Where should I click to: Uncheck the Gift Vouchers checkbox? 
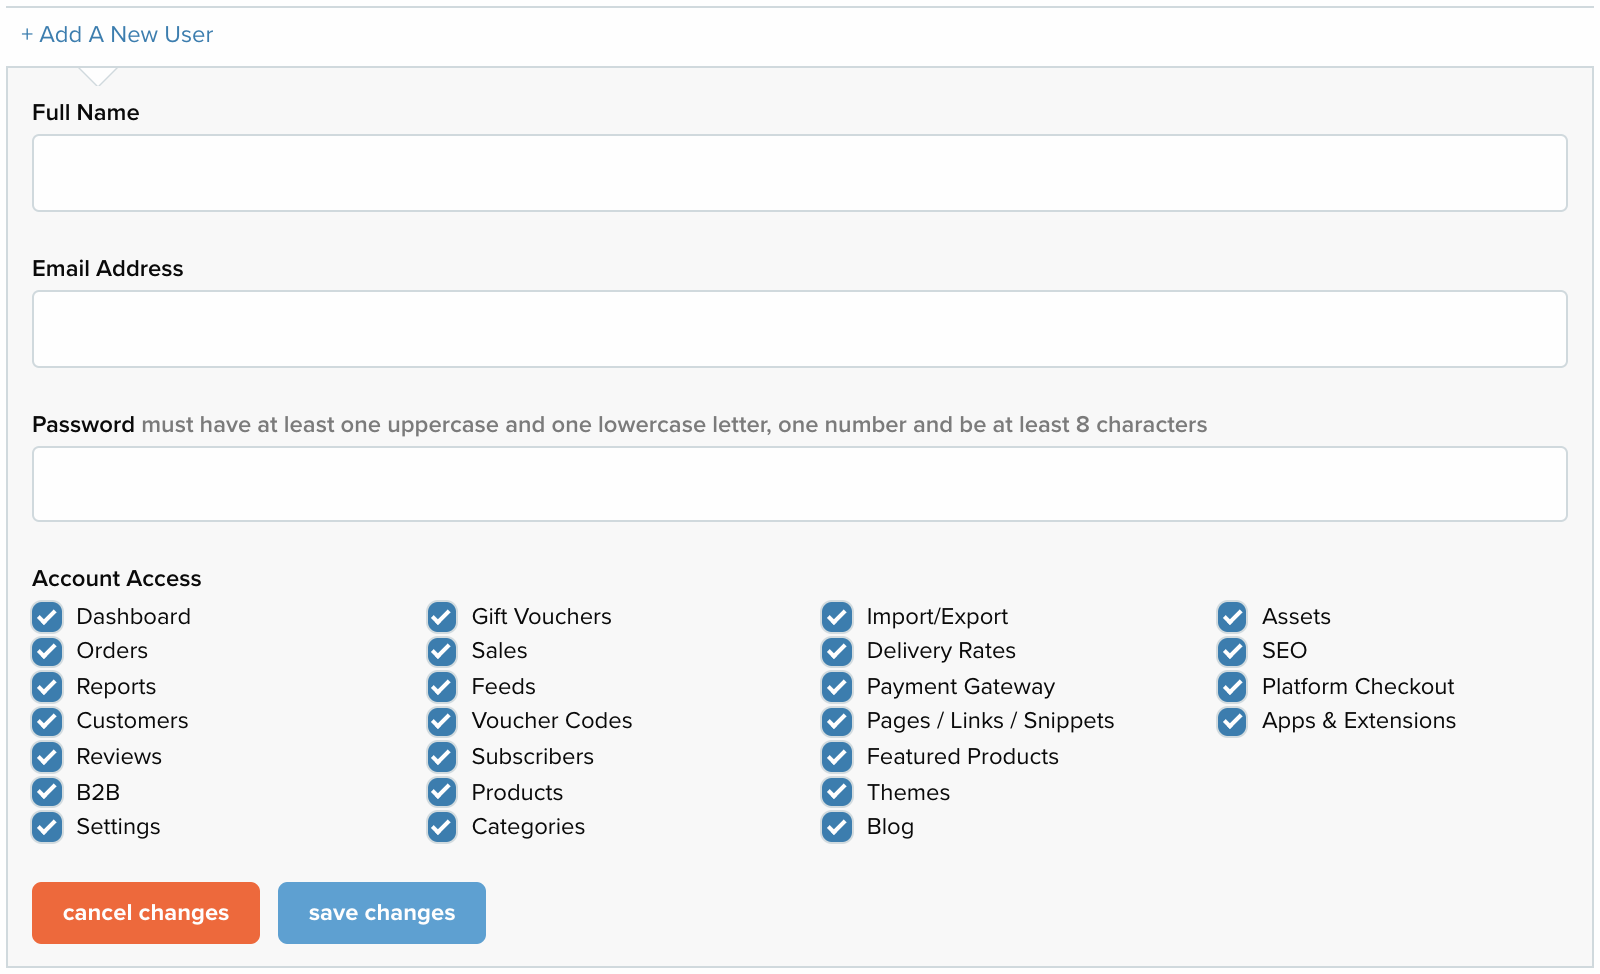click(x=442, y=616)
